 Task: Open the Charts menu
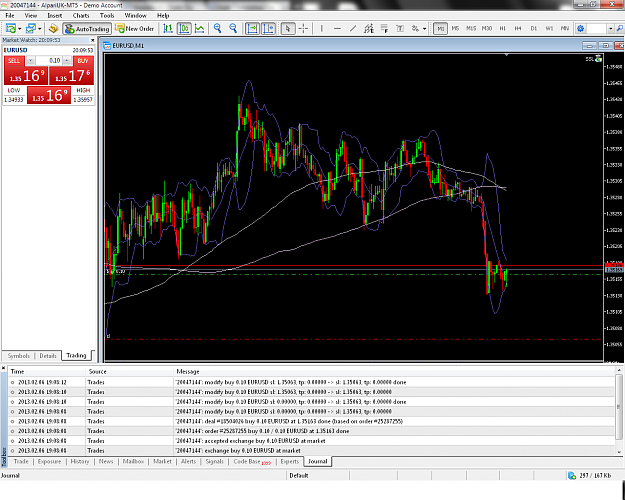click(81, 16)
